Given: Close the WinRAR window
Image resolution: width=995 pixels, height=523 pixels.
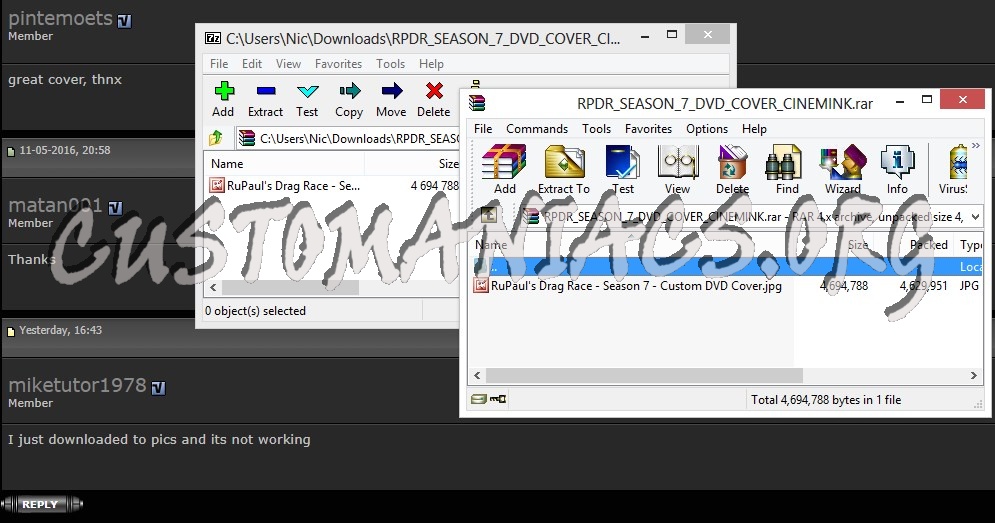Looking at the screenshot, I should click(963, 99).
